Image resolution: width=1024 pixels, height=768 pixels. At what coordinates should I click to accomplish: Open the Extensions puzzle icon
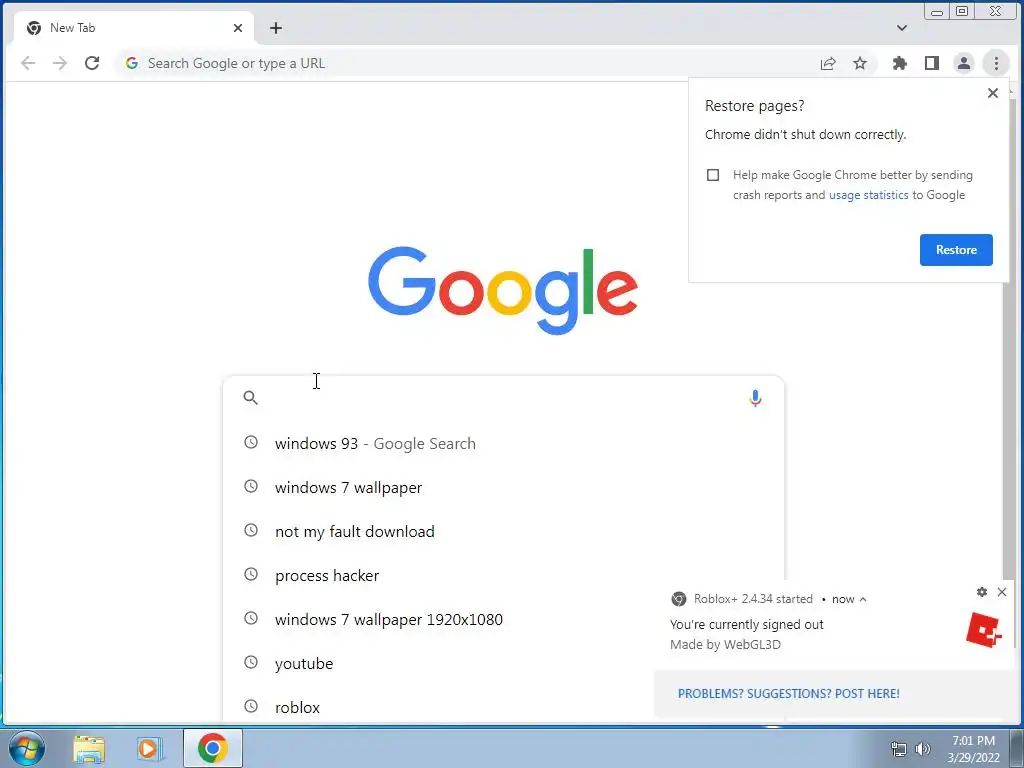click(x=900, y=63)
